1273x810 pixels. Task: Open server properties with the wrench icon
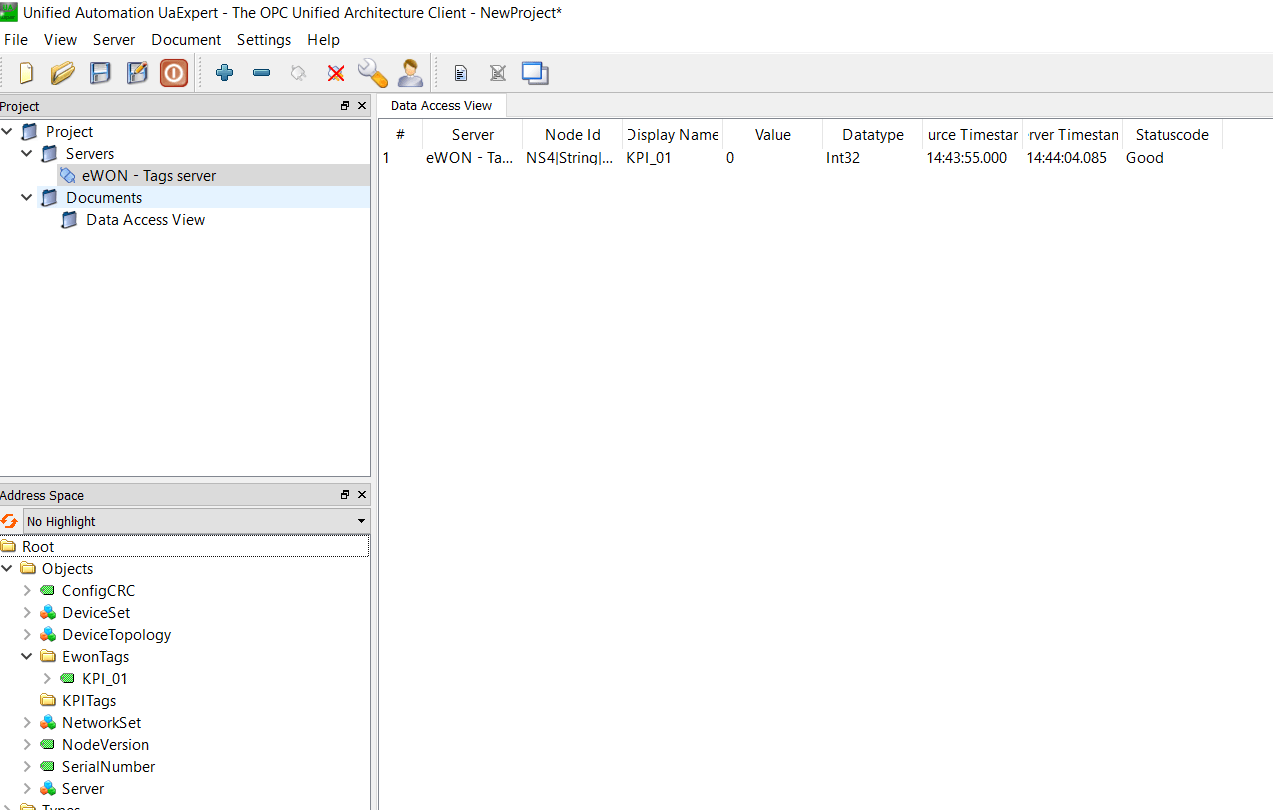(371, 72)
